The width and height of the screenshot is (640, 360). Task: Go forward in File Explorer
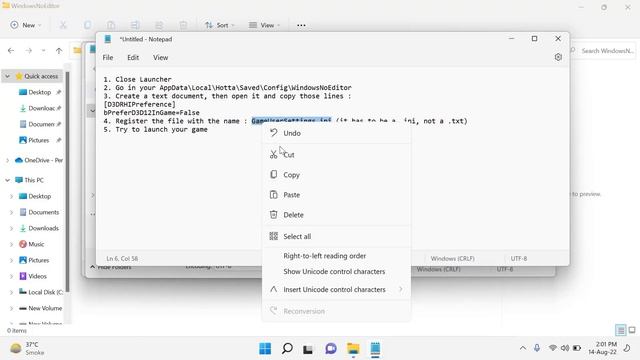[29, 51]
